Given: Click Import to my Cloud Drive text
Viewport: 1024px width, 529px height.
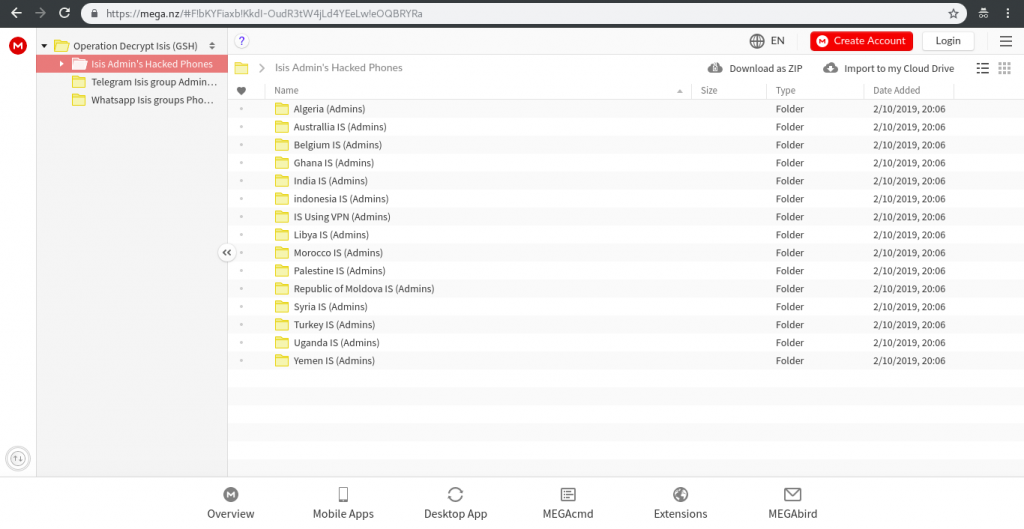Looking at the screenshot, I should click(899, 69).
